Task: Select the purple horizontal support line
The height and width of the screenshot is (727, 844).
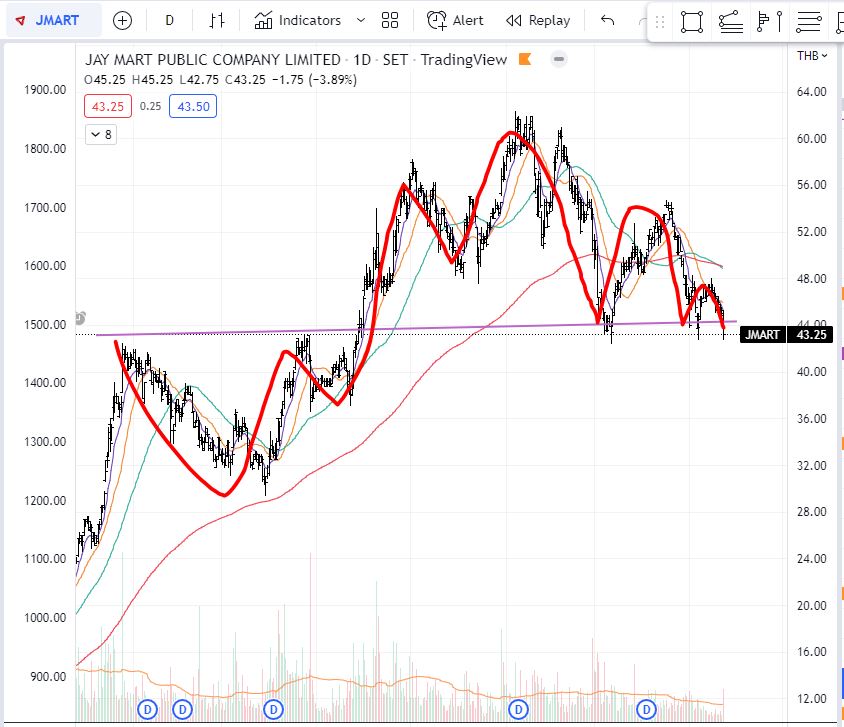Action: pyautogui.click(x=416, y=328)
